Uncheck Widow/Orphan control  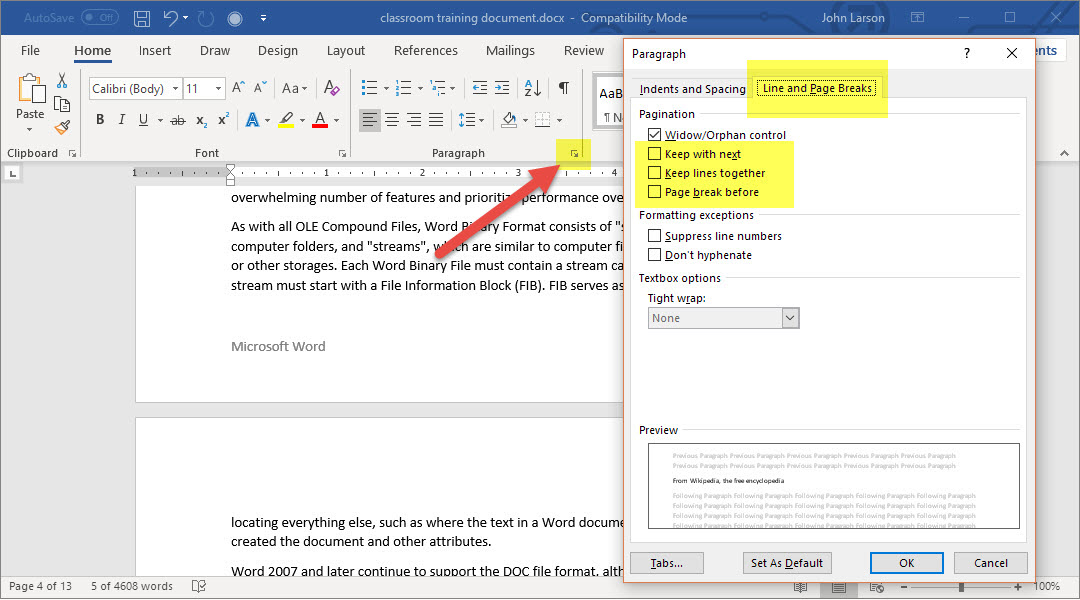click(655, 135)
